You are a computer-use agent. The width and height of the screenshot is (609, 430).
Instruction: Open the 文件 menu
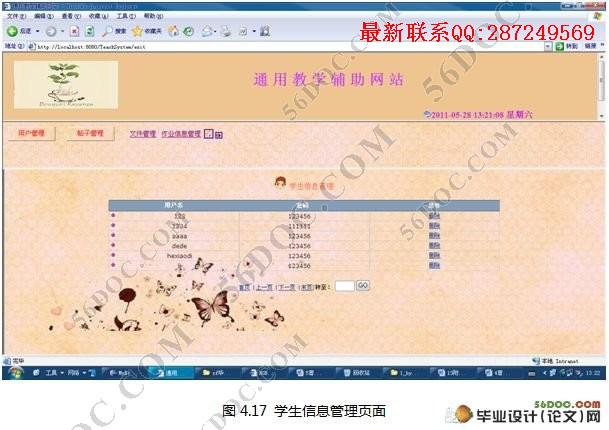point(17,16)
